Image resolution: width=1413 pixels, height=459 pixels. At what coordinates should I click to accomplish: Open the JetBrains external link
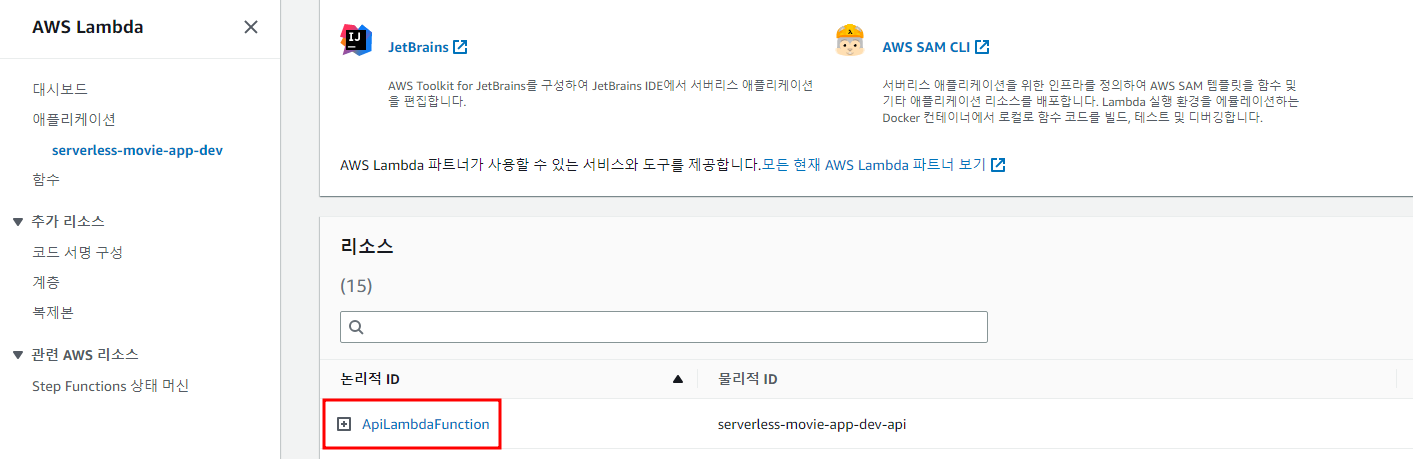(427, 46)
